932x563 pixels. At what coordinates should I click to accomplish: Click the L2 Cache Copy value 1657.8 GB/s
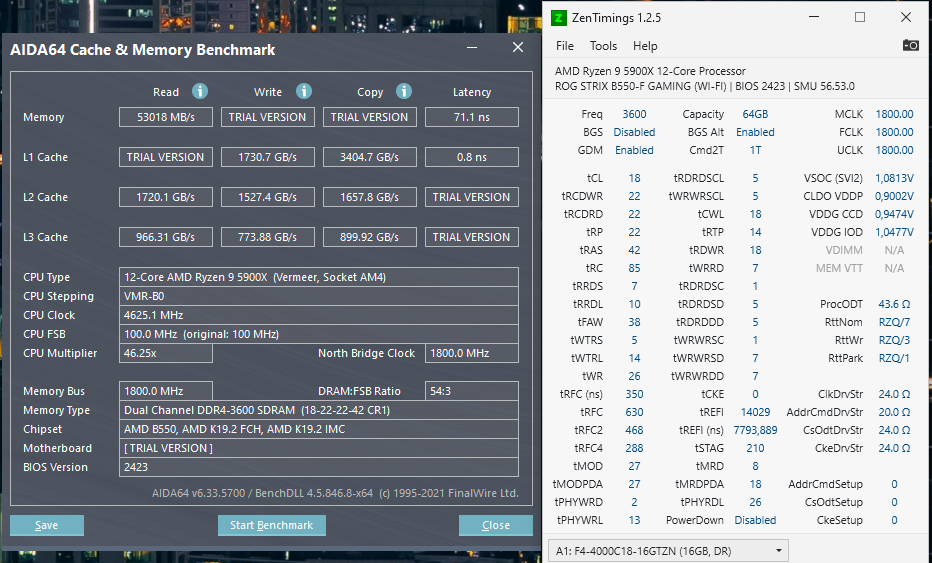pos(370,197)
